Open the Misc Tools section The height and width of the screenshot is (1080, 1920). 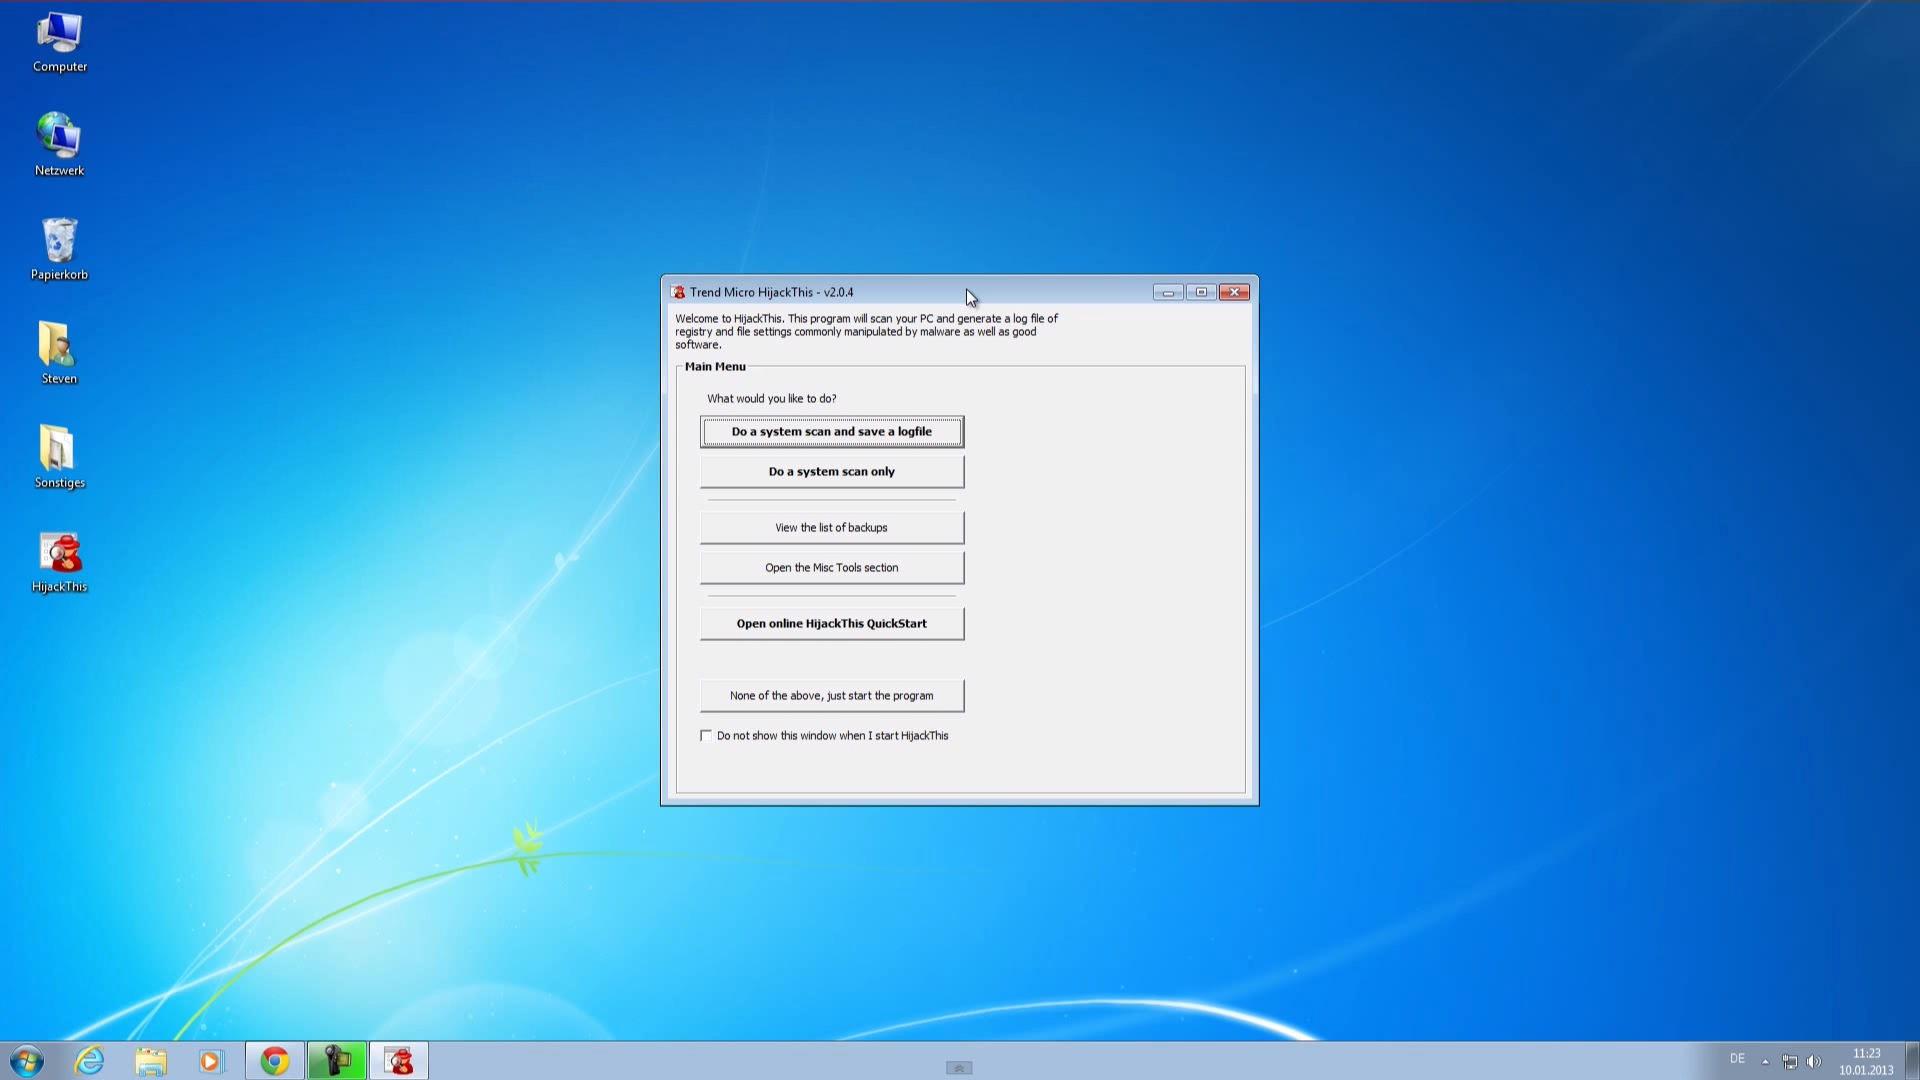click(831, 567)
